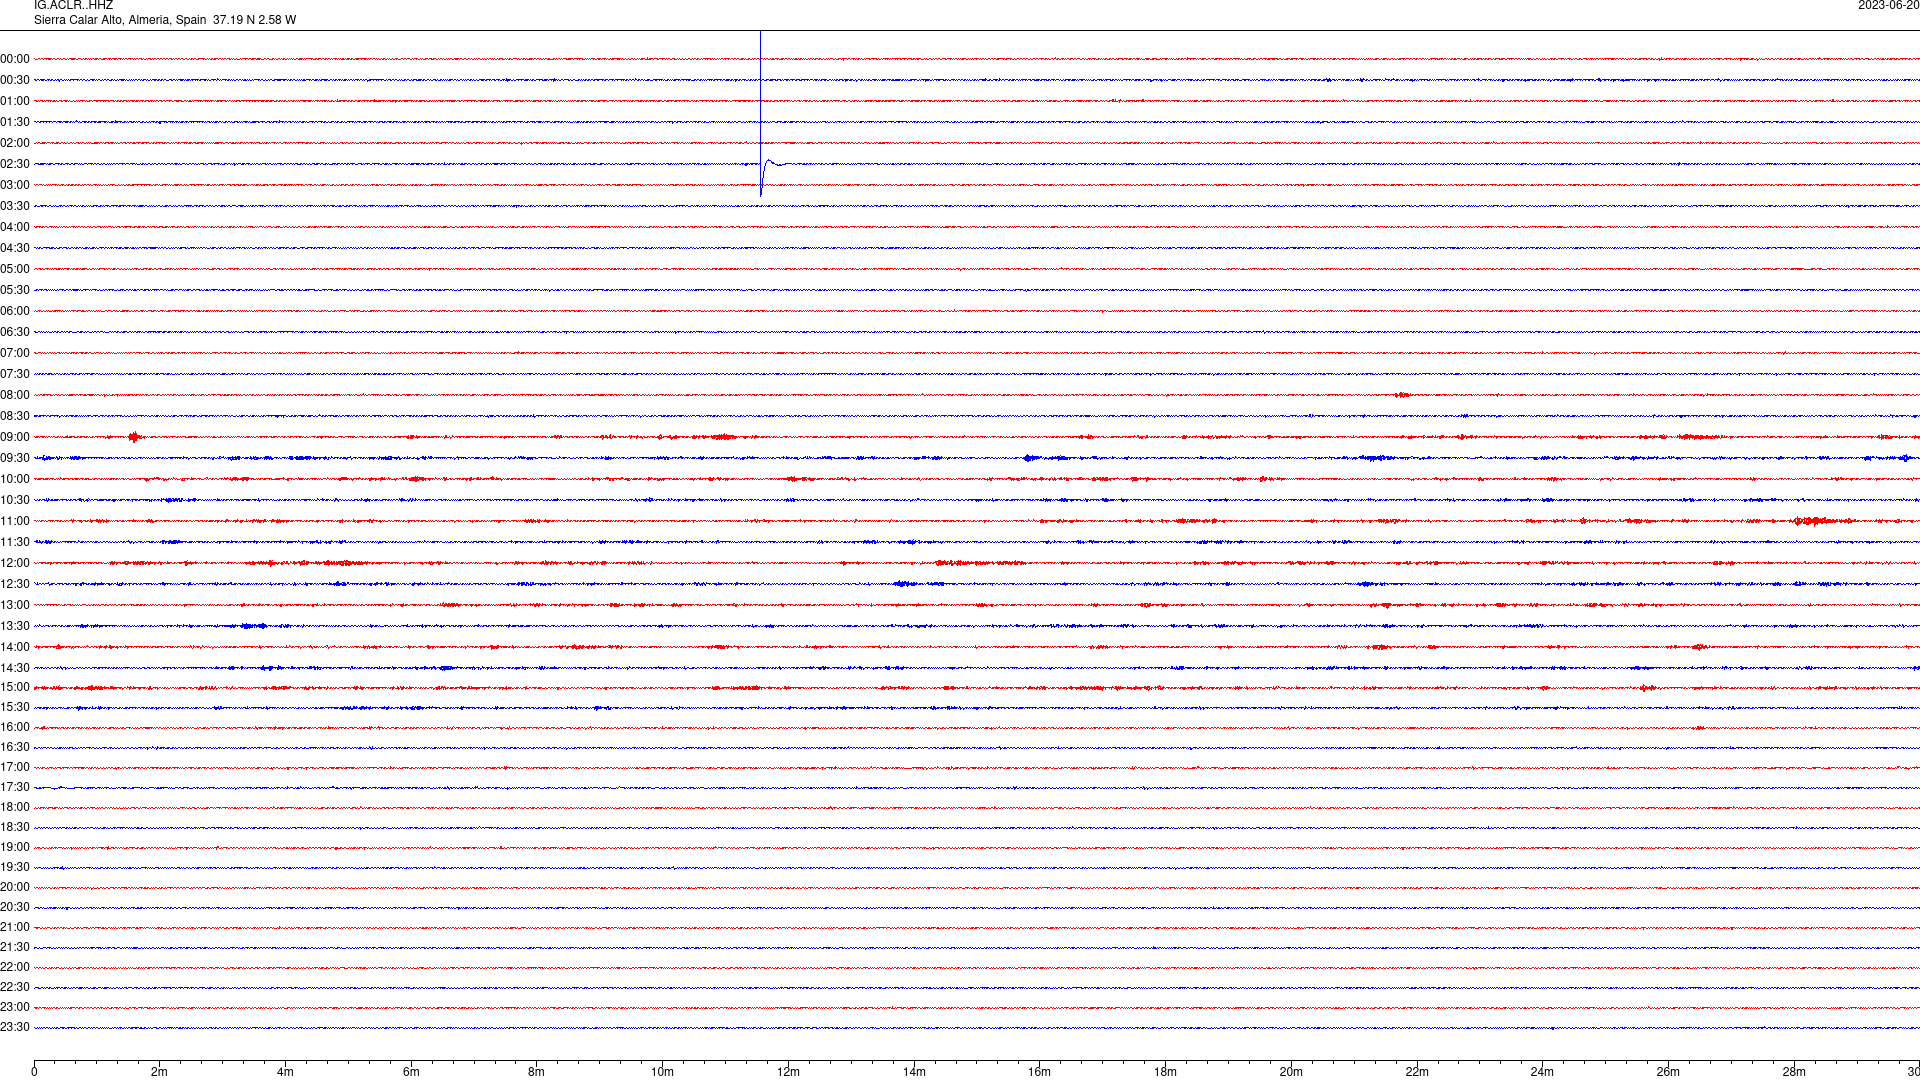The width and height of the screenshot is (1920, 1080).
Task: Click the station code IG.ACLR..HHZ
Action: coord(73,6)
